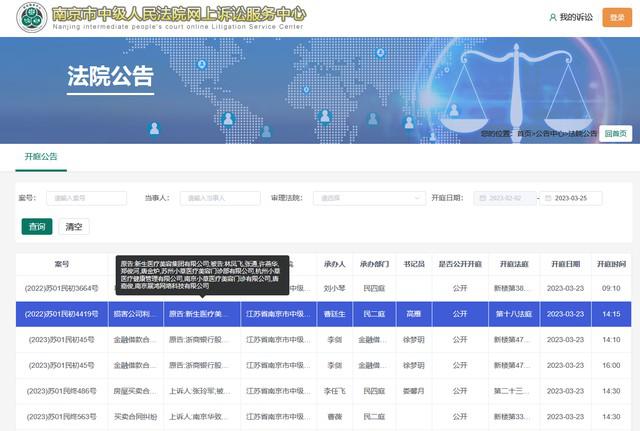Open the 我的诉讼 link
This screenshot has height=431, width=640.
coord(576,17)
